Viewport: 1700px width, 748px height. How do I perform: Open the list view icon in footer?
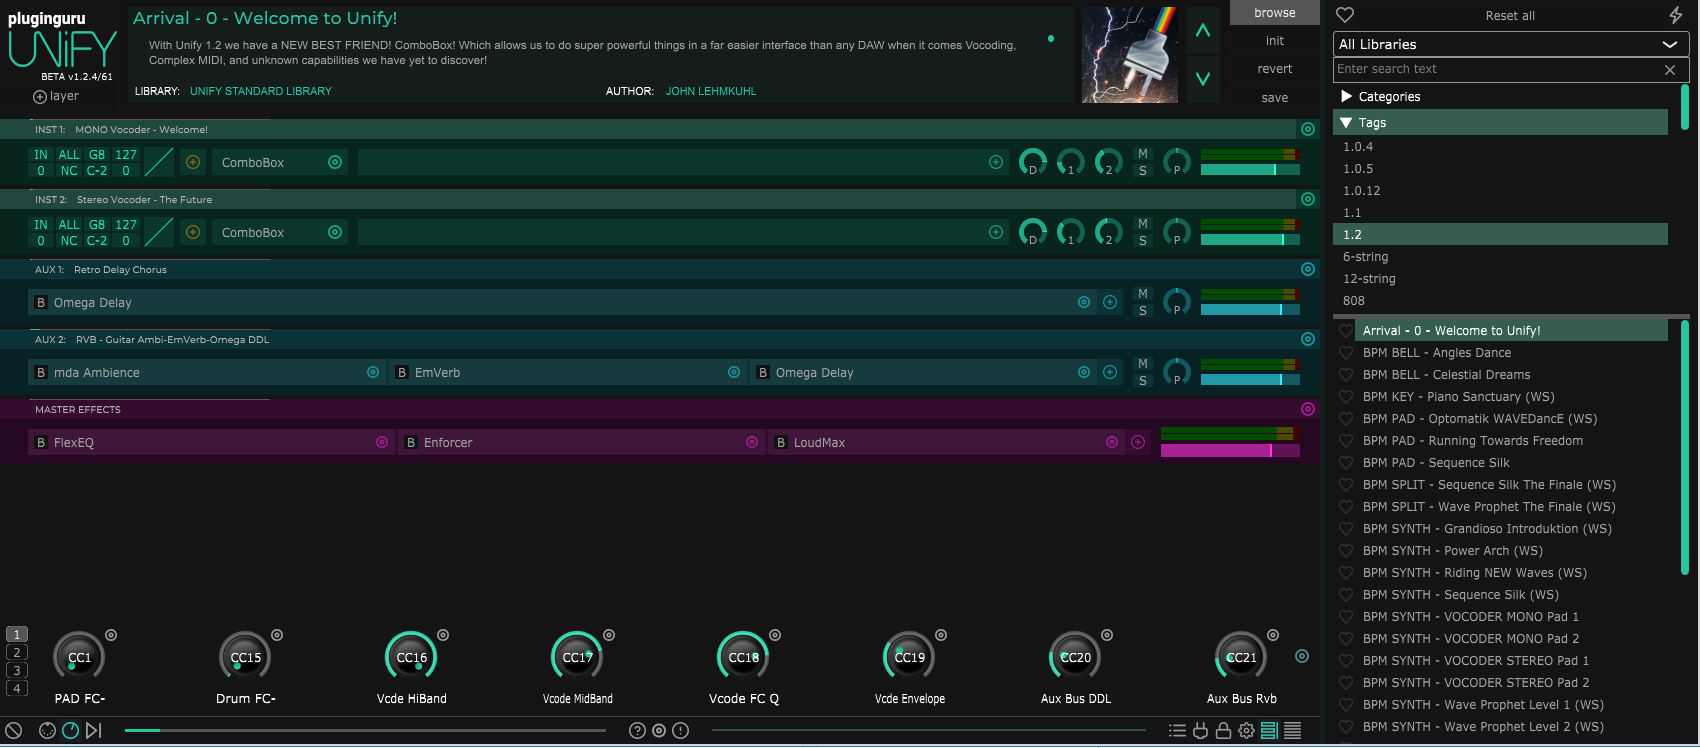point(1177,730)
